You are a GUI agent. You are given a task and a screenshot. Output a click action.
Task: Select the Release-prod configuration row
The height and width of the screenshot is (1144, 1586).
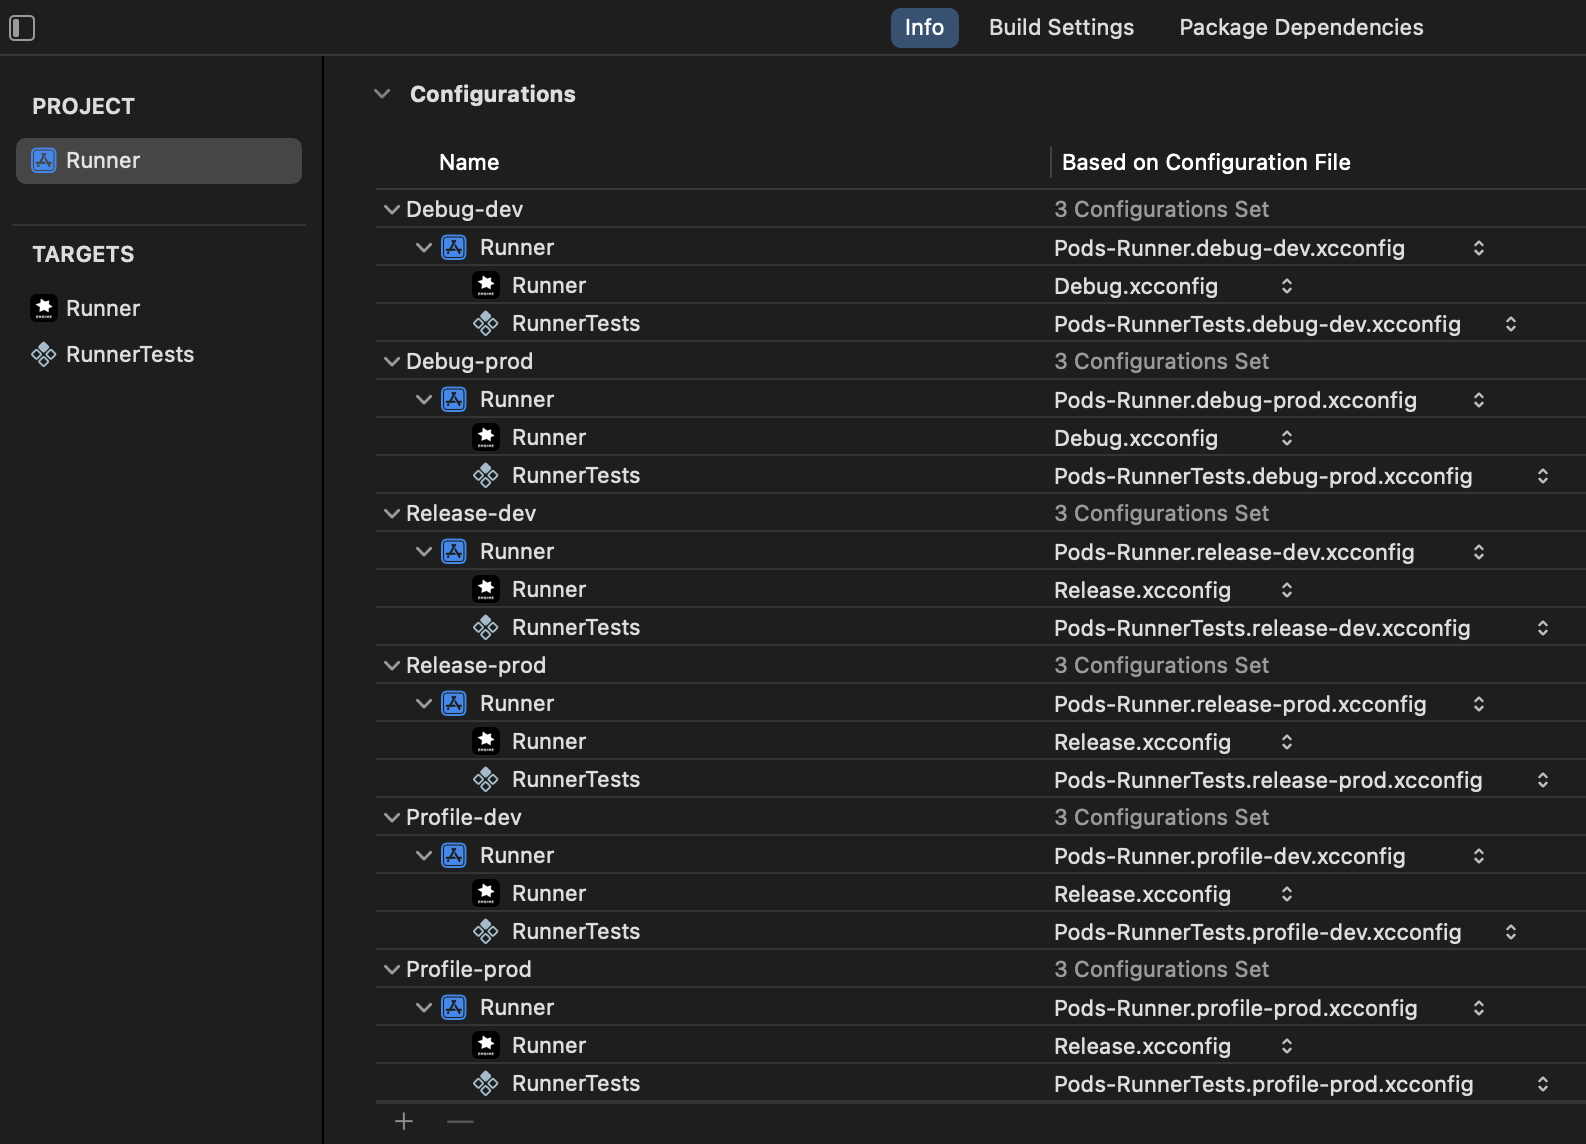(x=476, y=665)
